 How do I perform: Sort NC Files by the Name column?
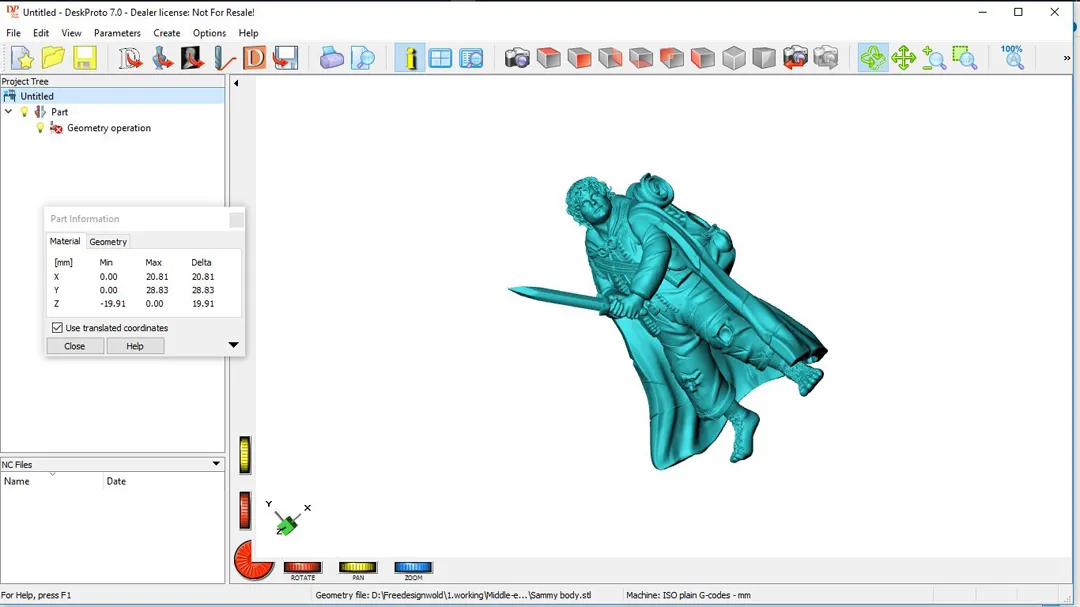point(52,481)
